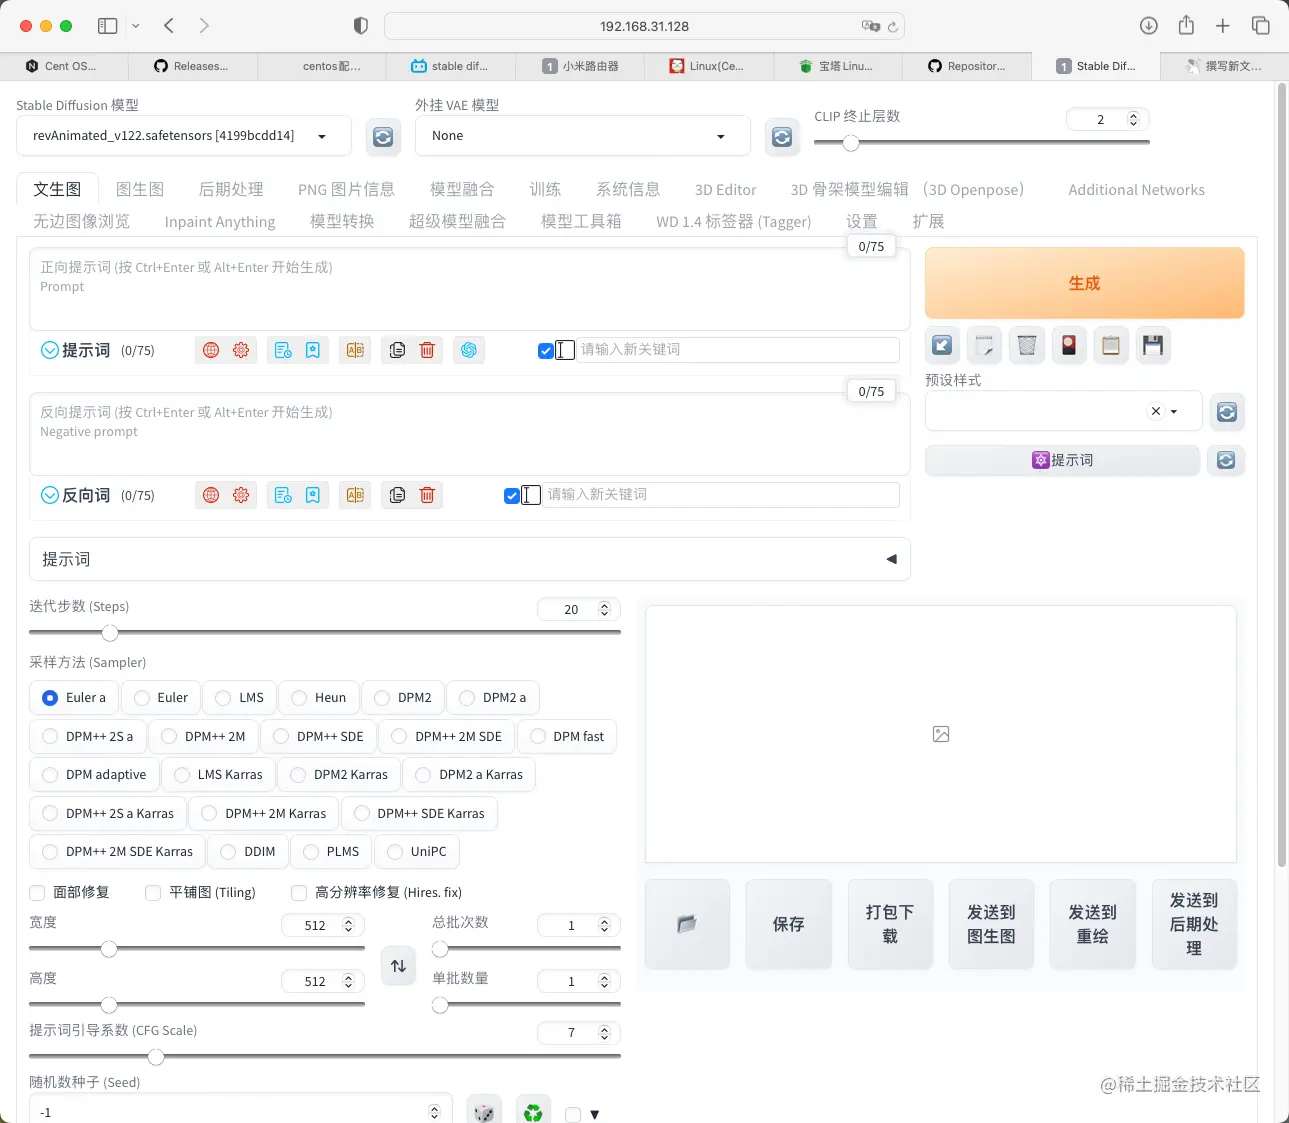Click the 发送到图生图 button
The height and width of the screenshot is (1123, 1289).
(x=991, y=924)
